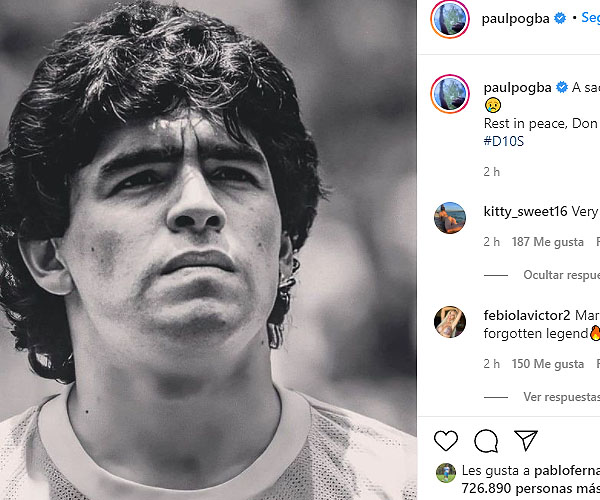The height and width of the screenshot is (500, 600).
Task: Click kitty_sweet16 username
Action: pyautogui.click(x=525, y=211)
